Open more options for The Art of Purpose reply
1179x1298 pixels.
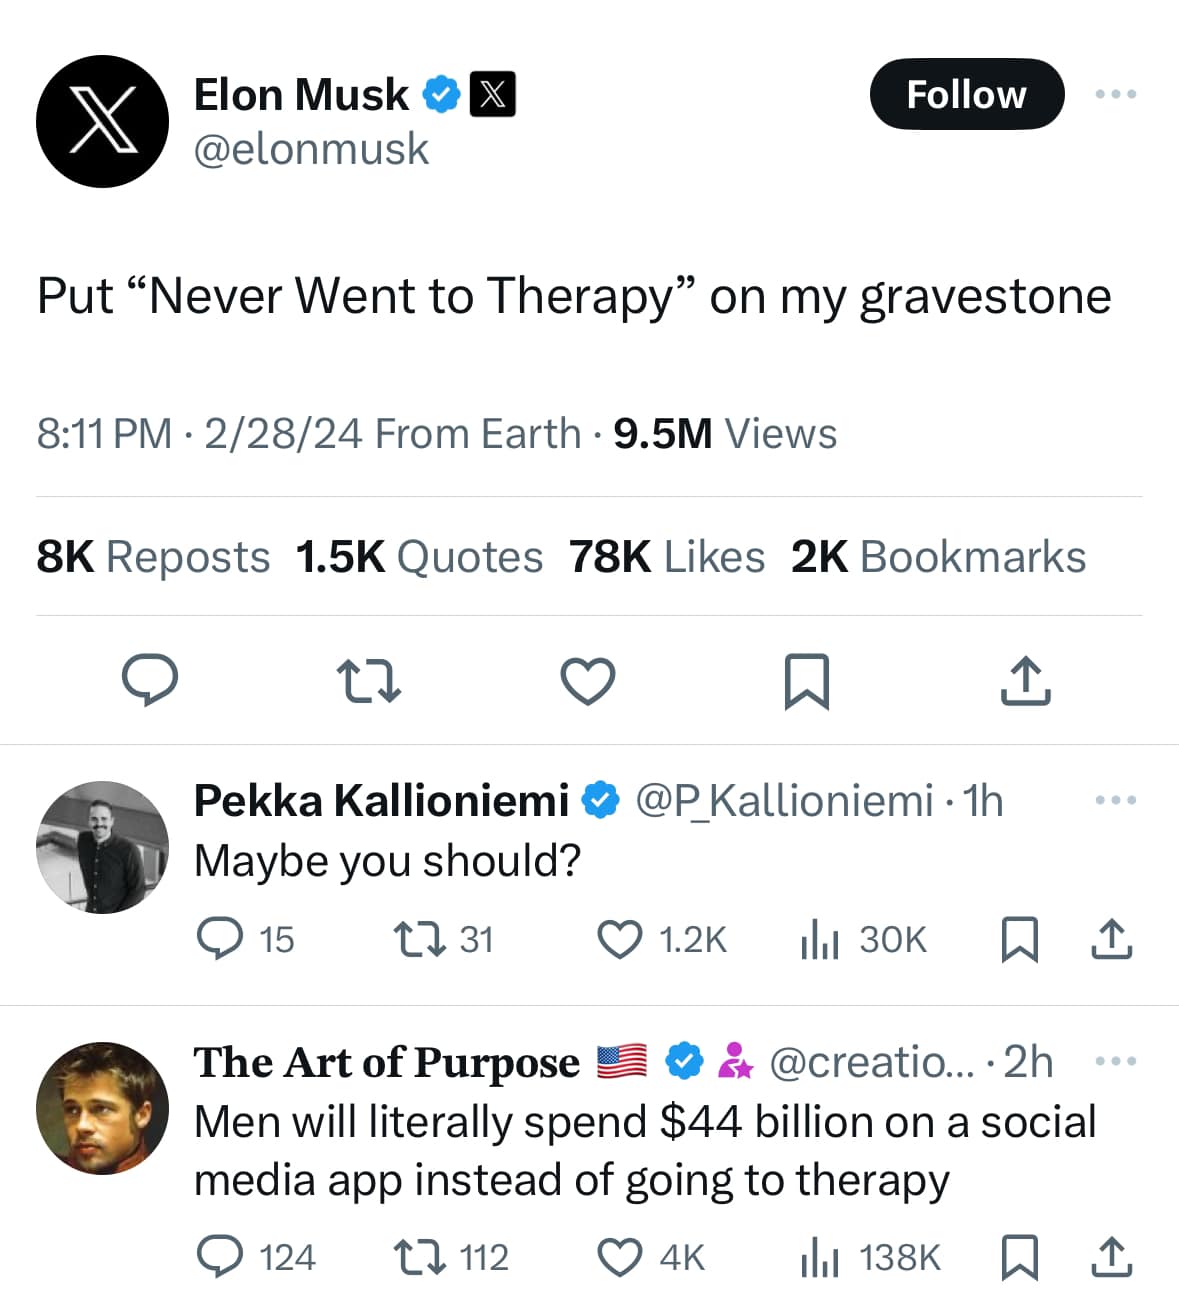click(1115, 1060)
